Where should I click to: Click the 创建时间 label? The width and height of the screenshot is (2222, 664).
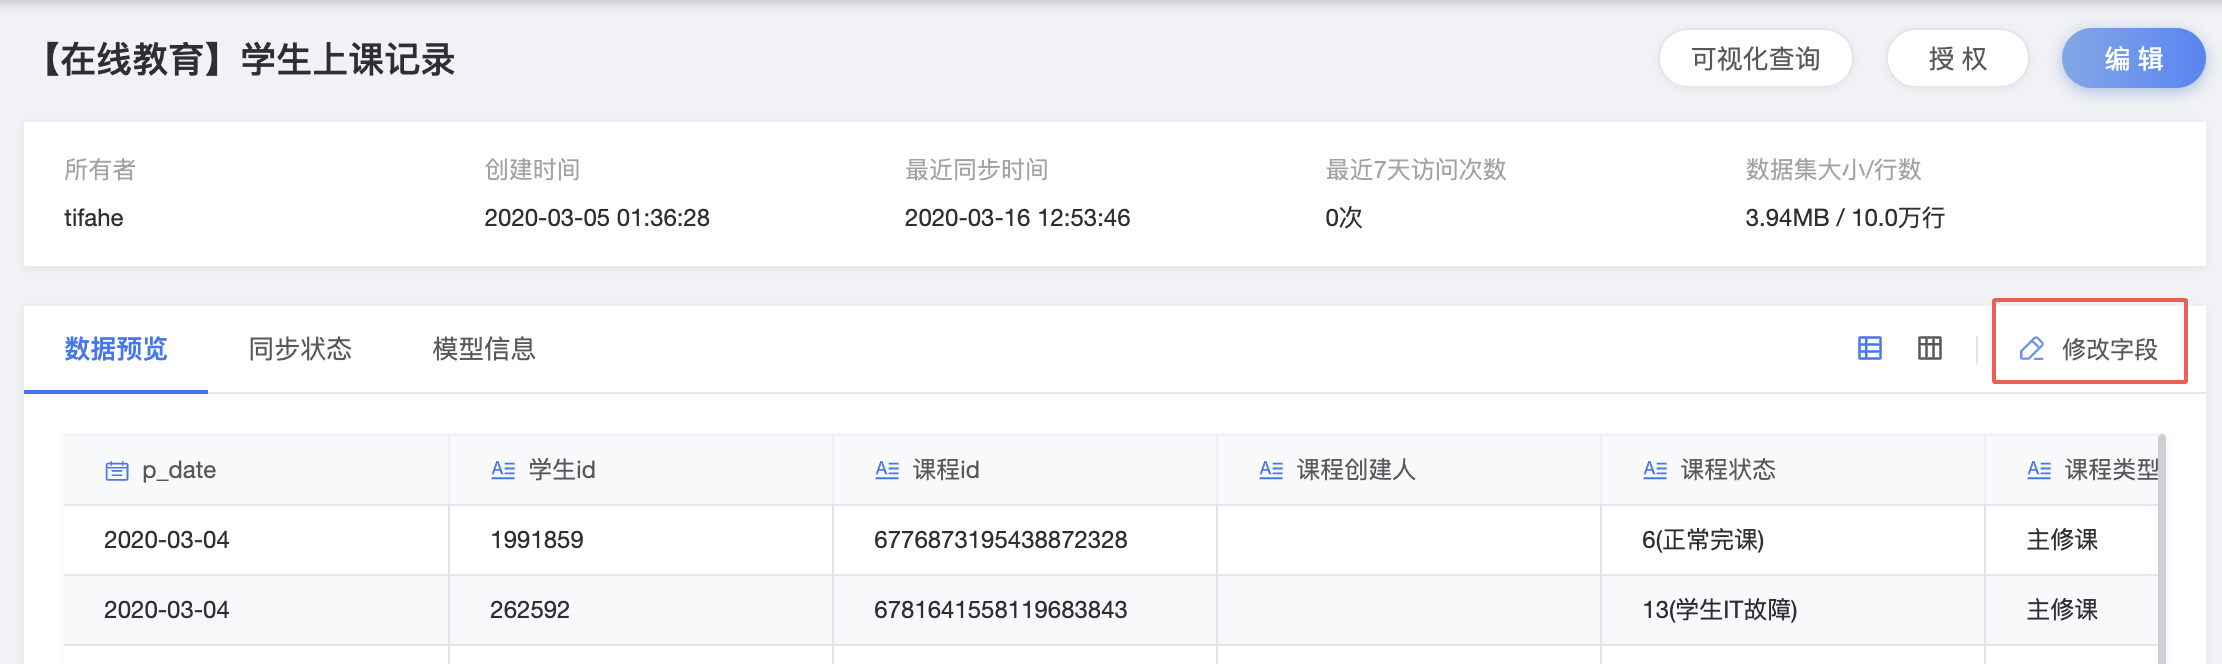(x=532, y=170)
